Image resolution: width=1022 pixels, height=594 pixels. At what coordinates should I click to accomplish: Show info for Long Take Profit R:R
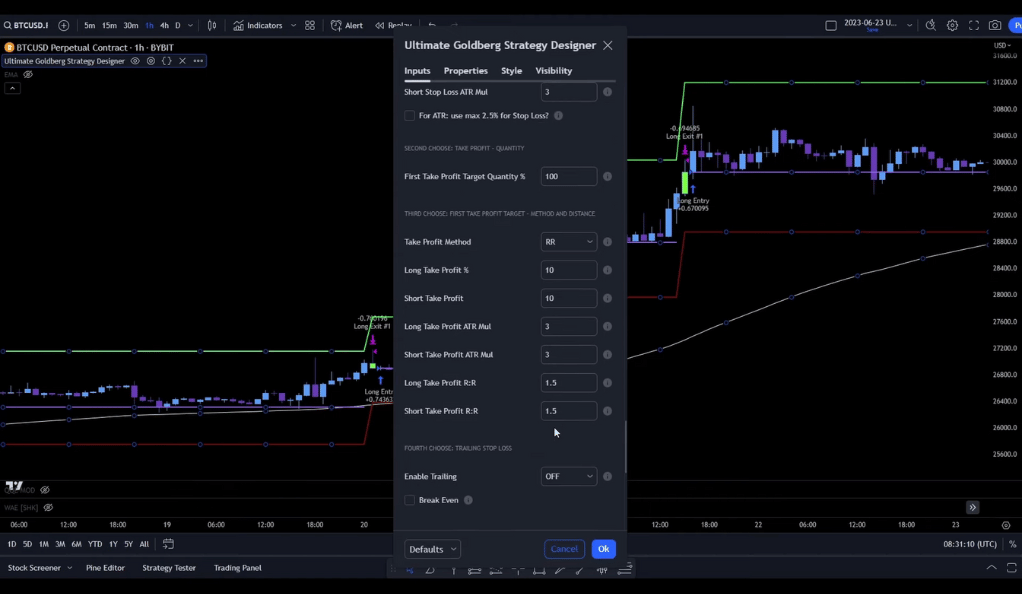point(607,383)
